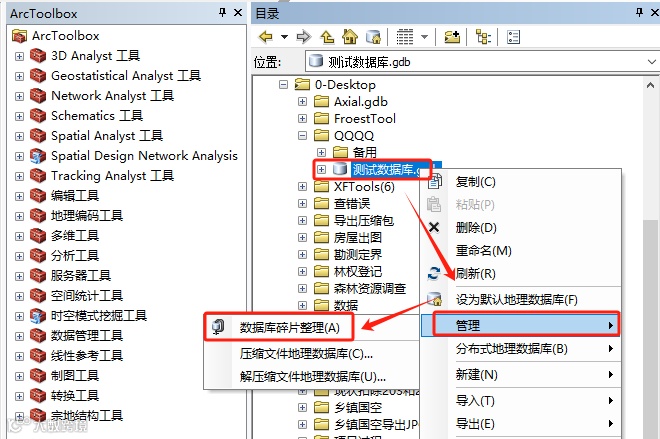Expand the Network Analyst 工具 toolbox
660x439 pixels.
point(19,96)
